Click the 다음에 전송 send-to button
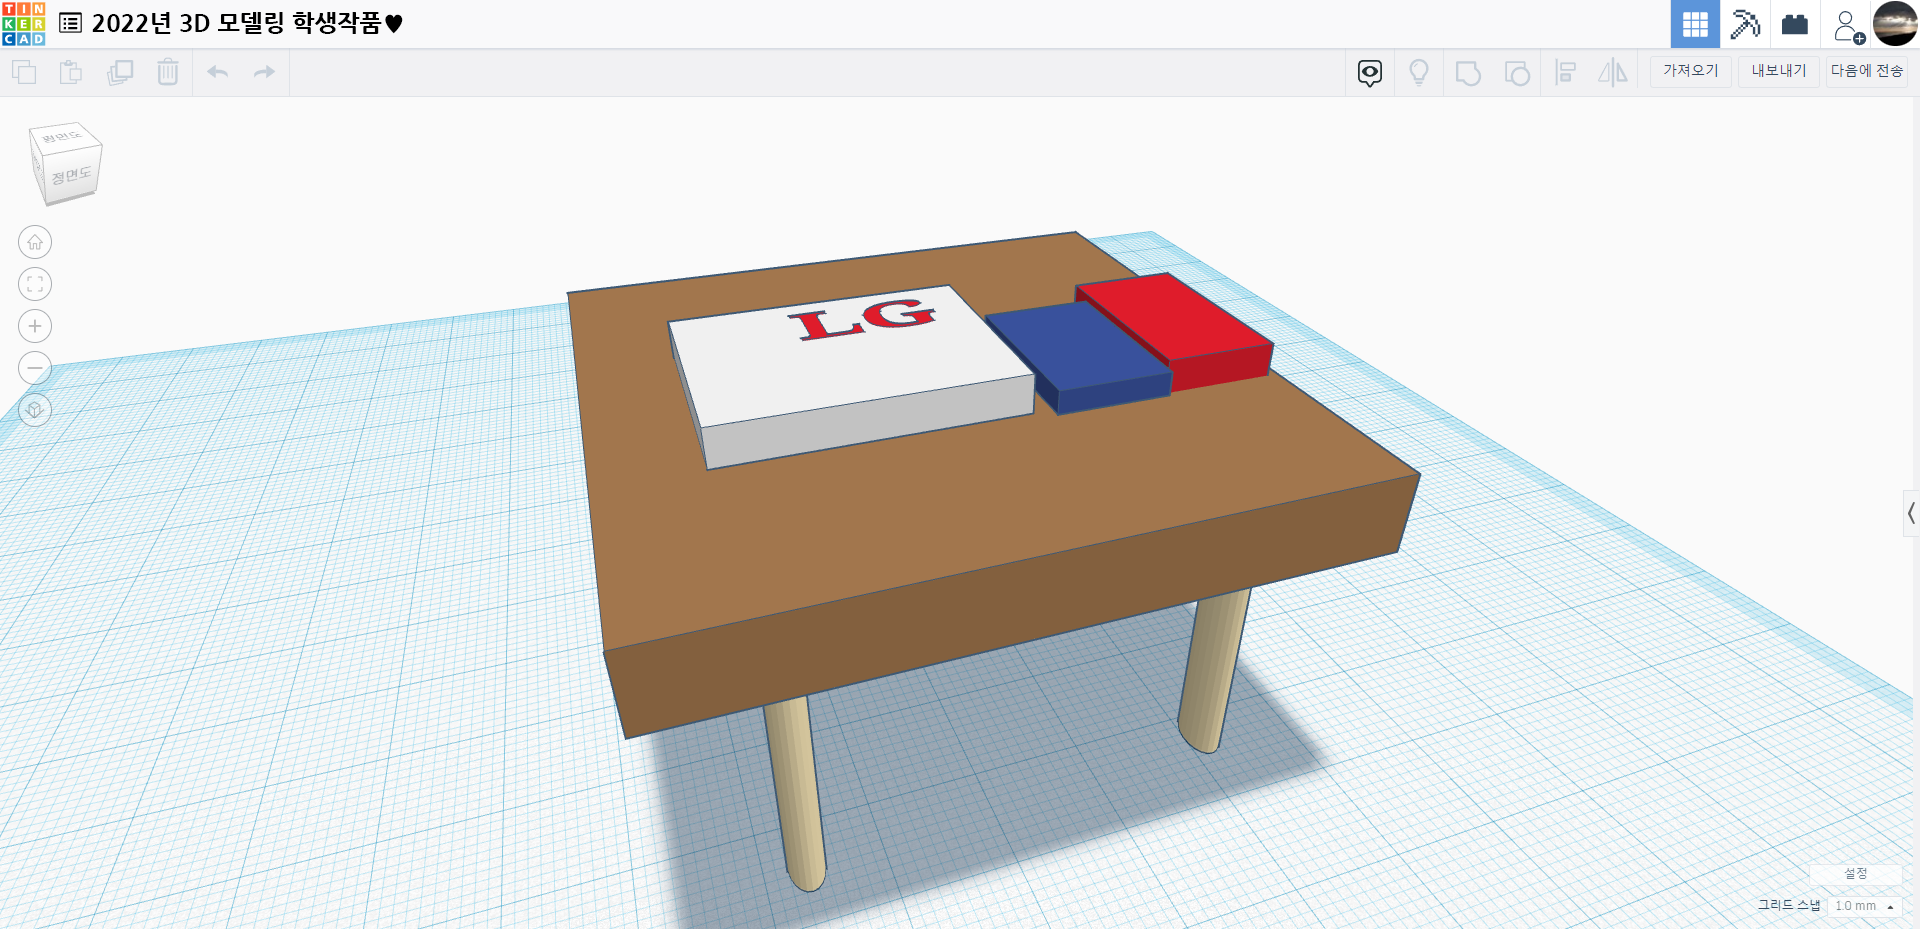This screenshot has width=1920, height=929. (1867, 71)
